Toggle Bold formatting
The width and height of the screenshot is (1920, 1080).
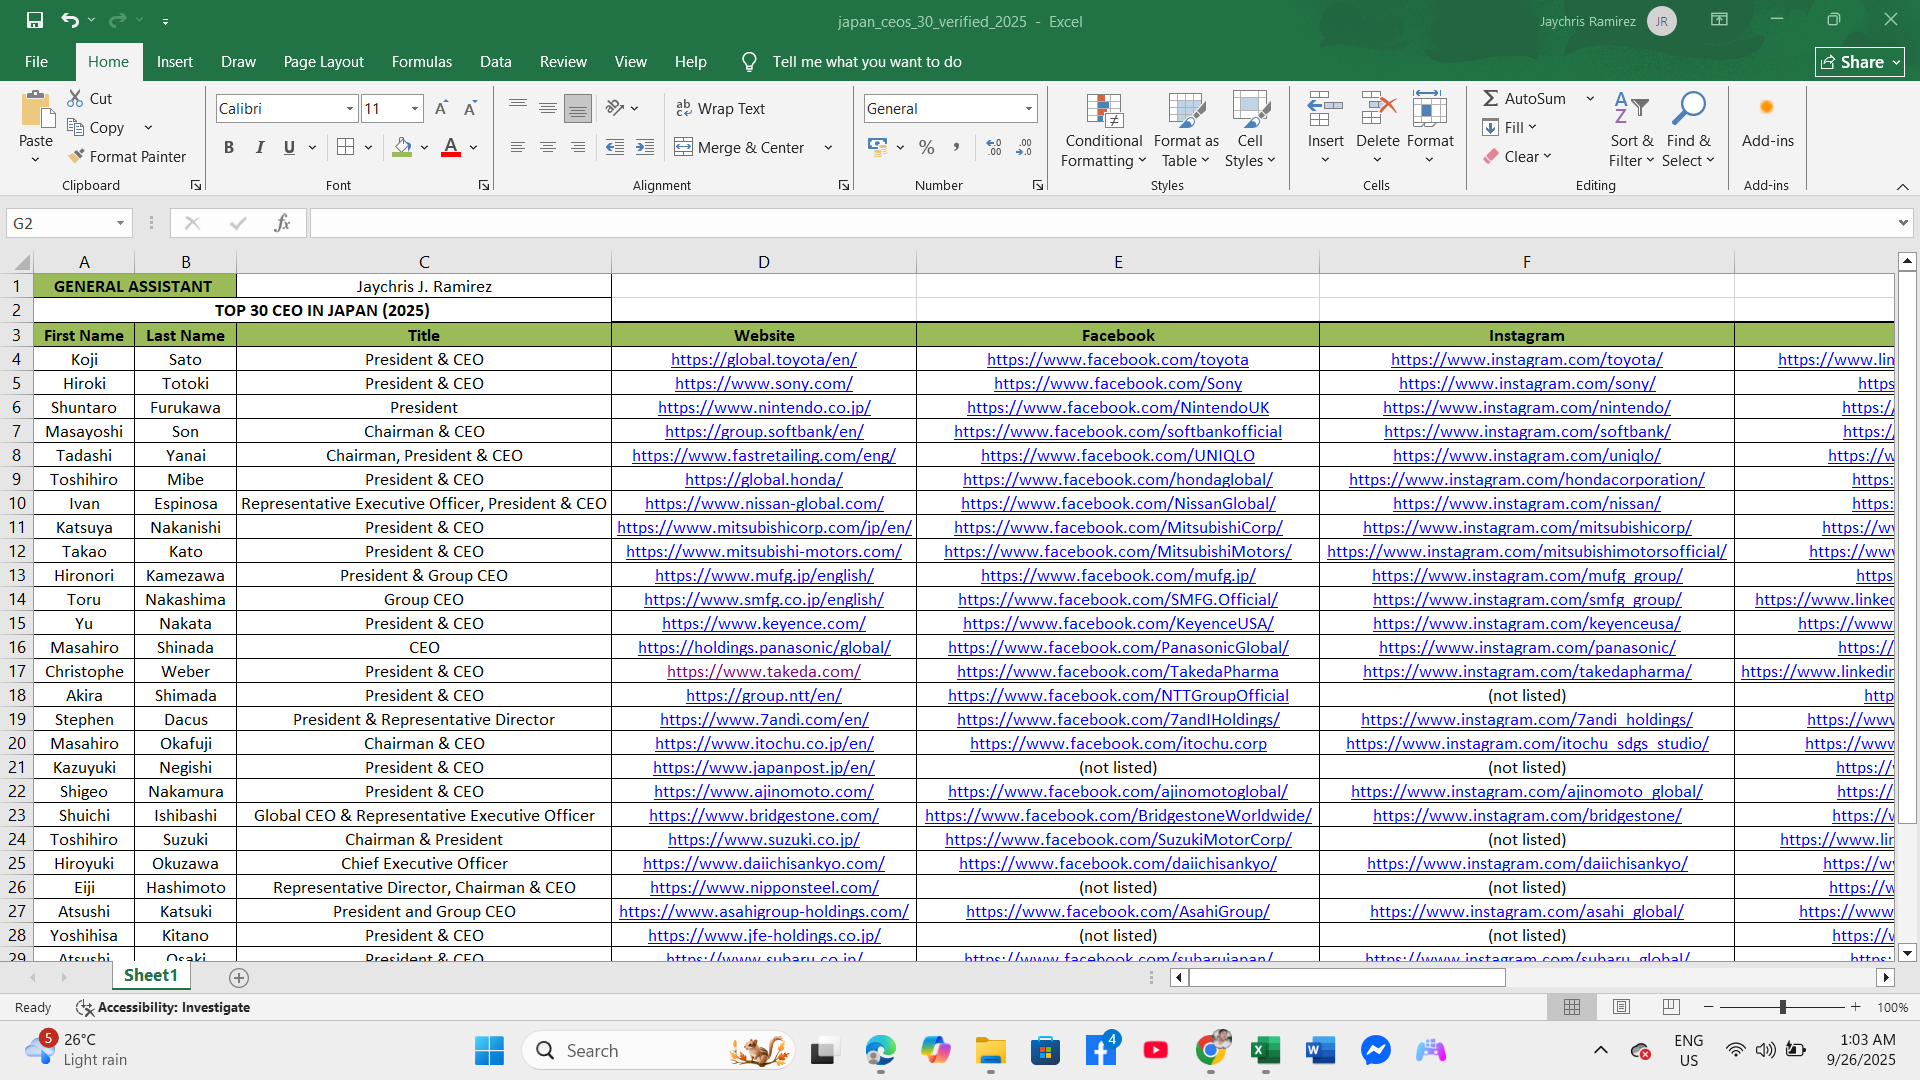pos(229,147)
